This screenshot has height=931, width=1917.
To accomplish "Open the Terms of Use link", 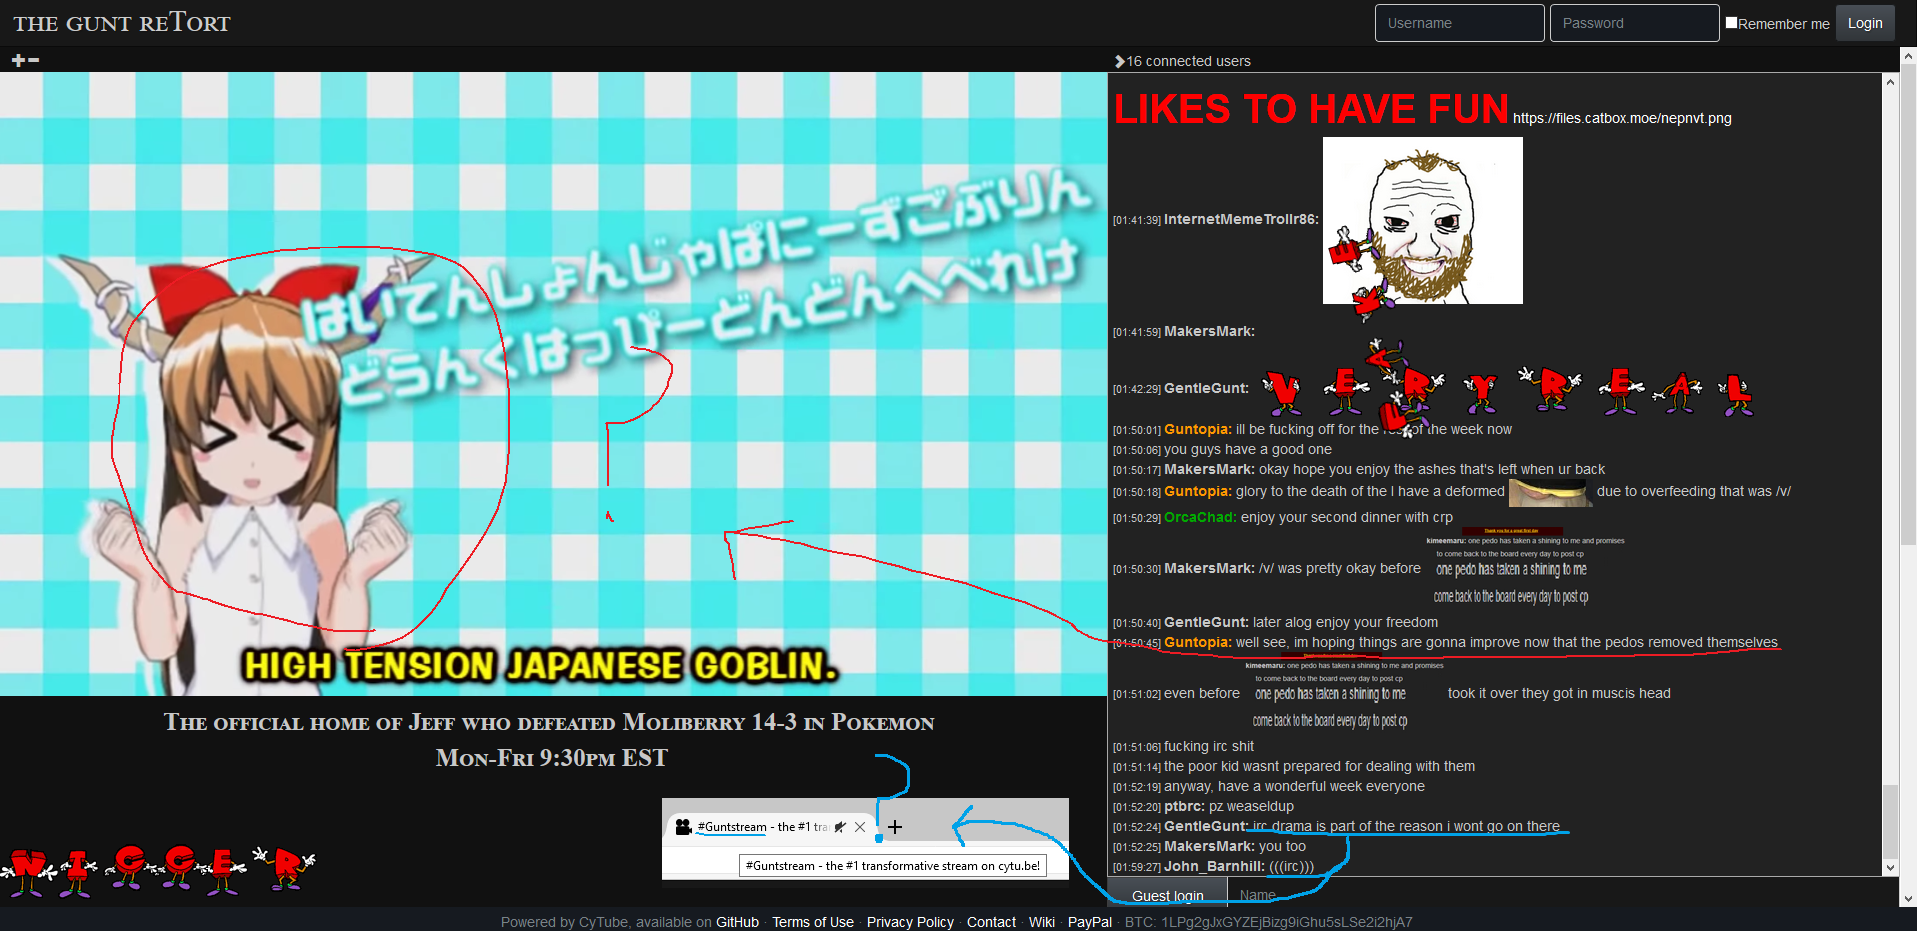I will pos(813,922).
